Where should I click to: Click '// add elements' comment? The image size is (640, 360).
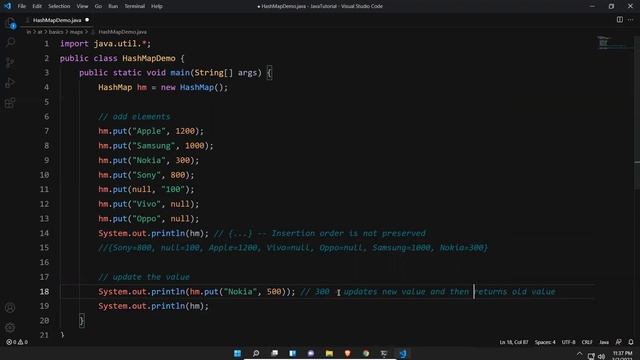tap(134, 117)
